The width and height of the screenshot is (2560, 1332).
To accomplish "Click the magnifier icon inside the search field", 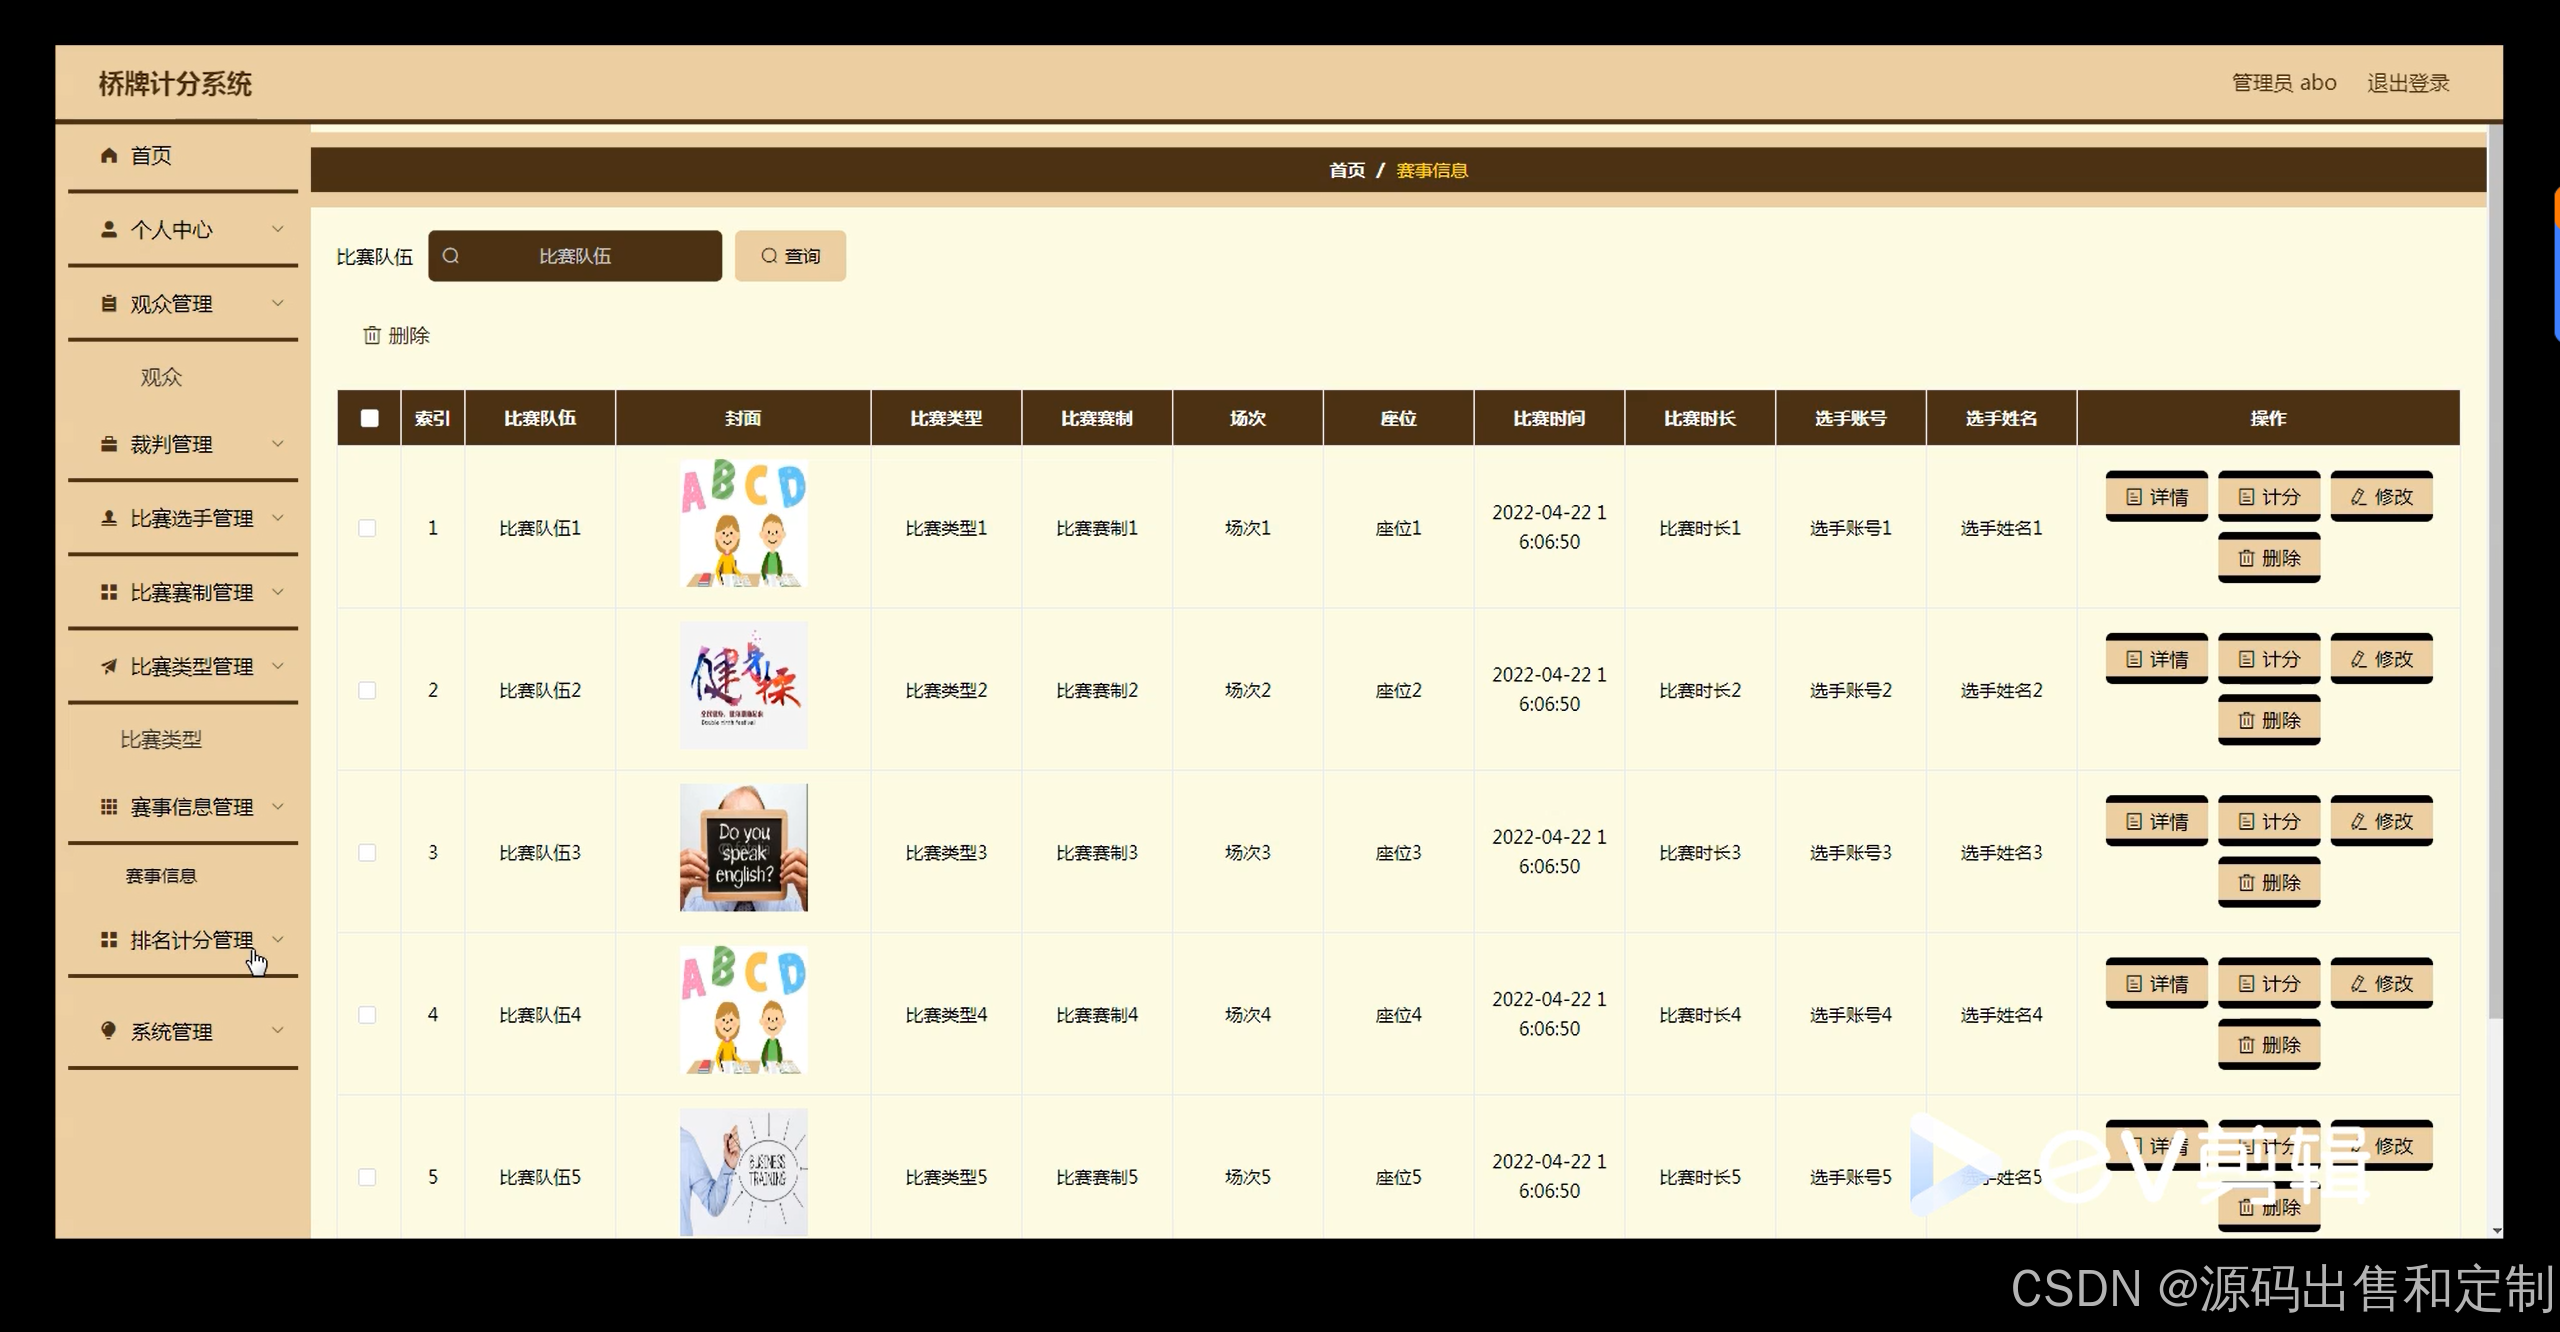I will click(451, 256).
